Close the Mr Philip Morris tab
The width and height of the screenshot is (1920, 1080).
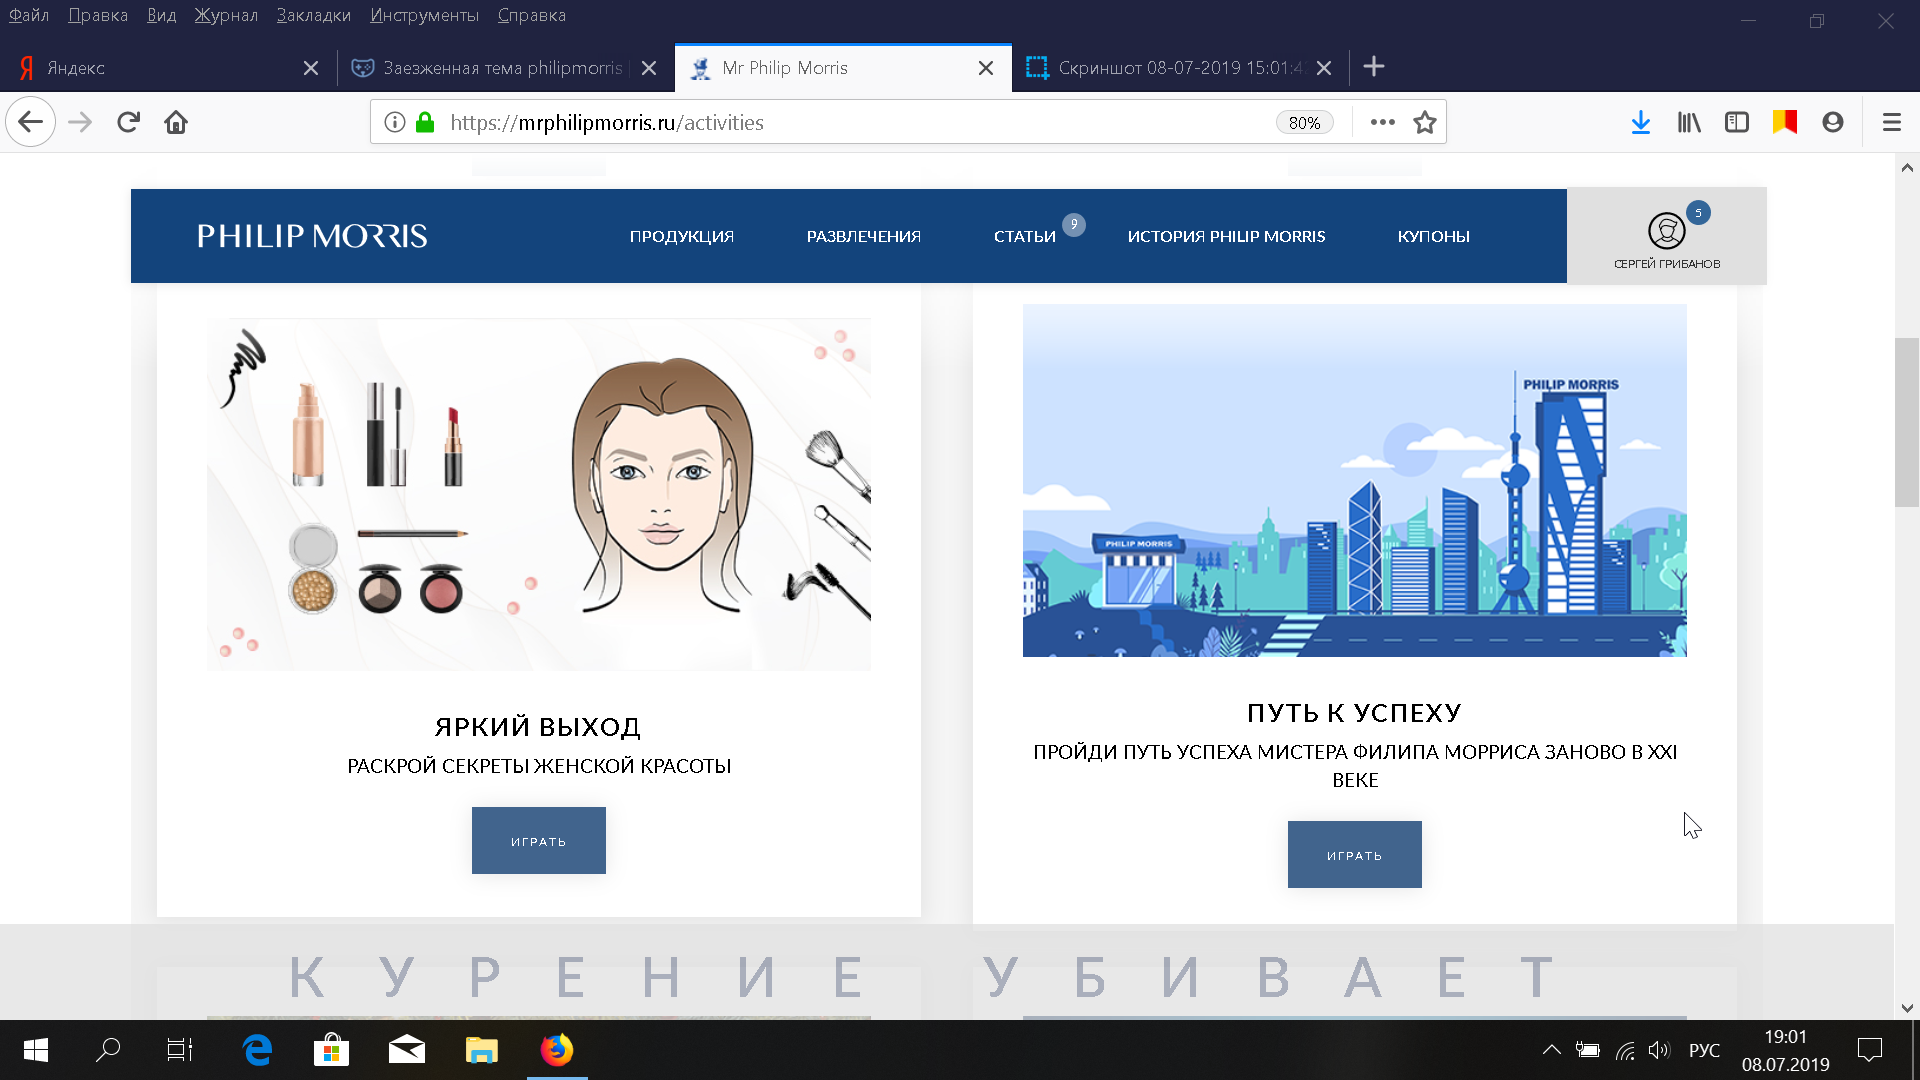(x=986, y=68)
